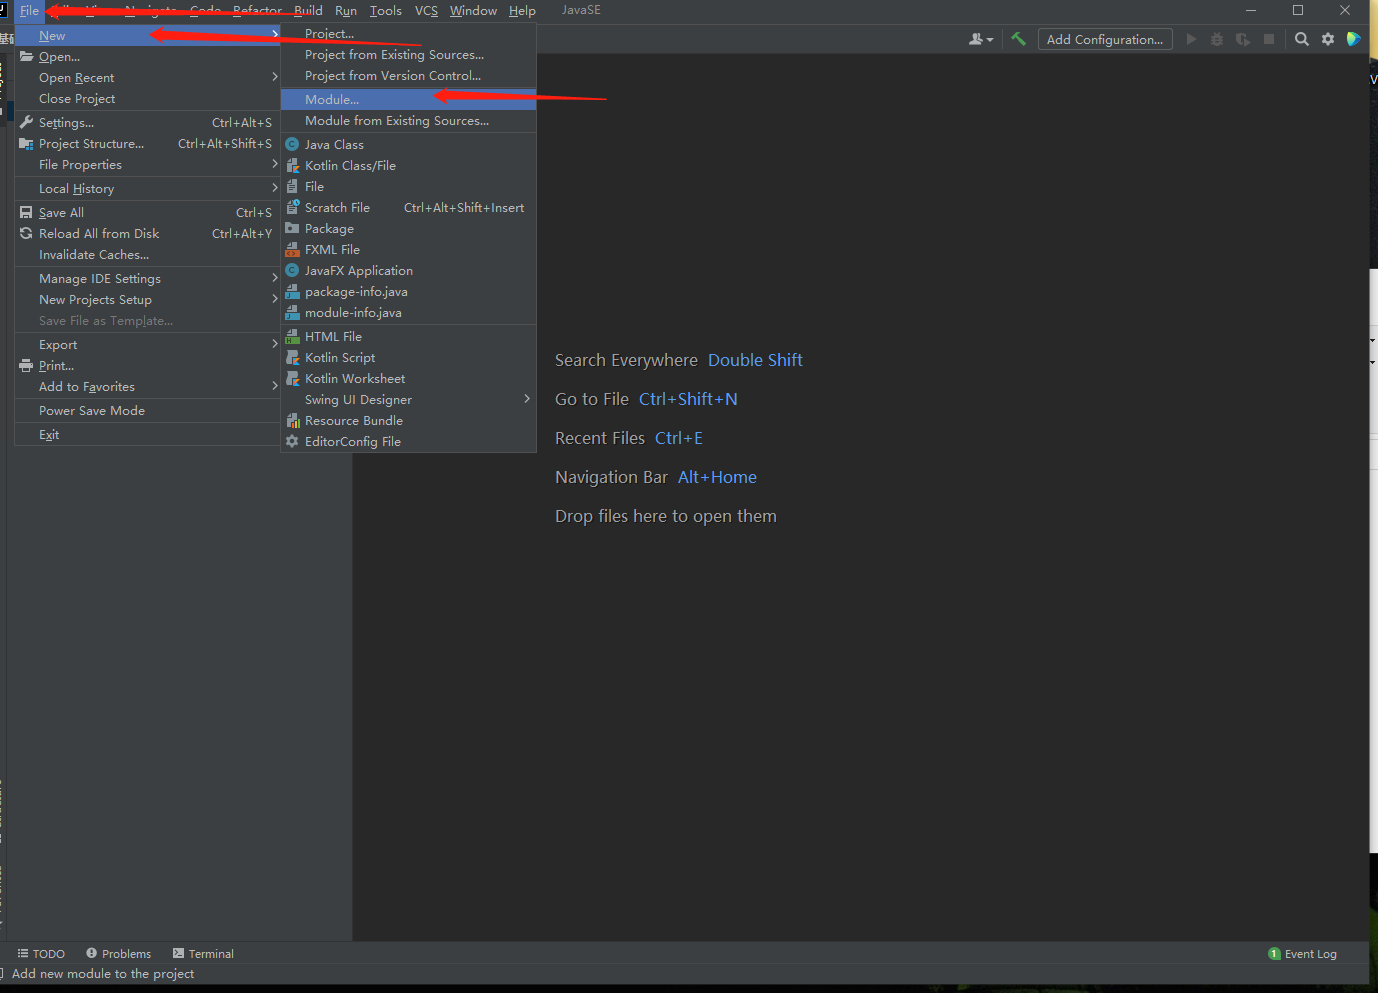This screenshot has height=993, width=1378.
Task: Click the EditorConfig File gear icon
Action: (x=292, y=442)
